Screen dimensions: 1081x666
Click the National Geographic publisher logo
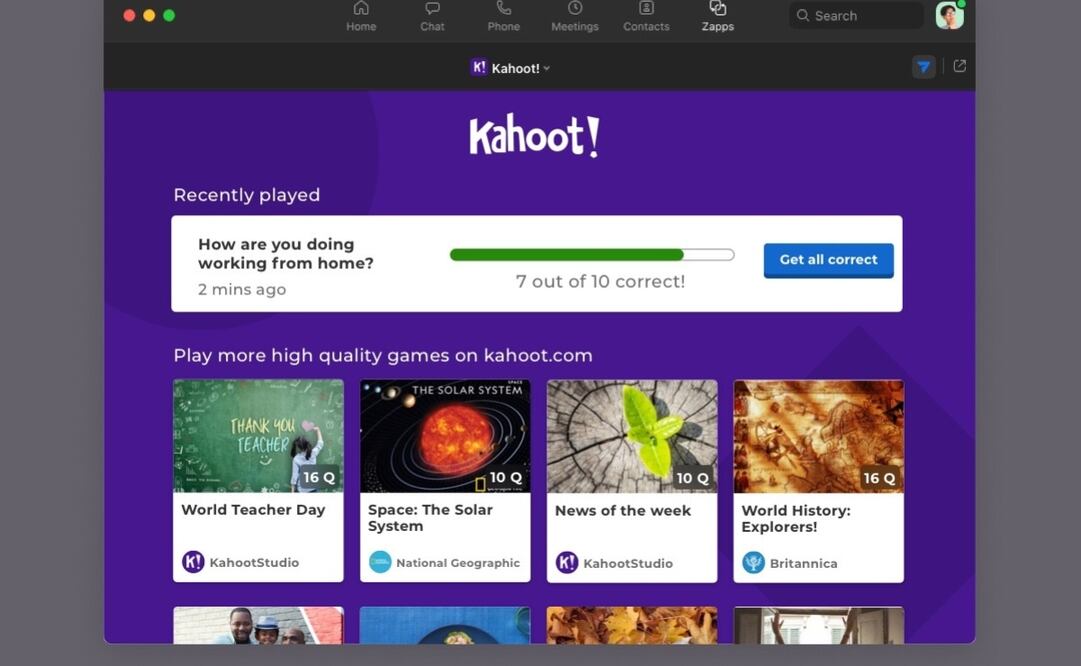pyautogui.click(x=380, y=563)
